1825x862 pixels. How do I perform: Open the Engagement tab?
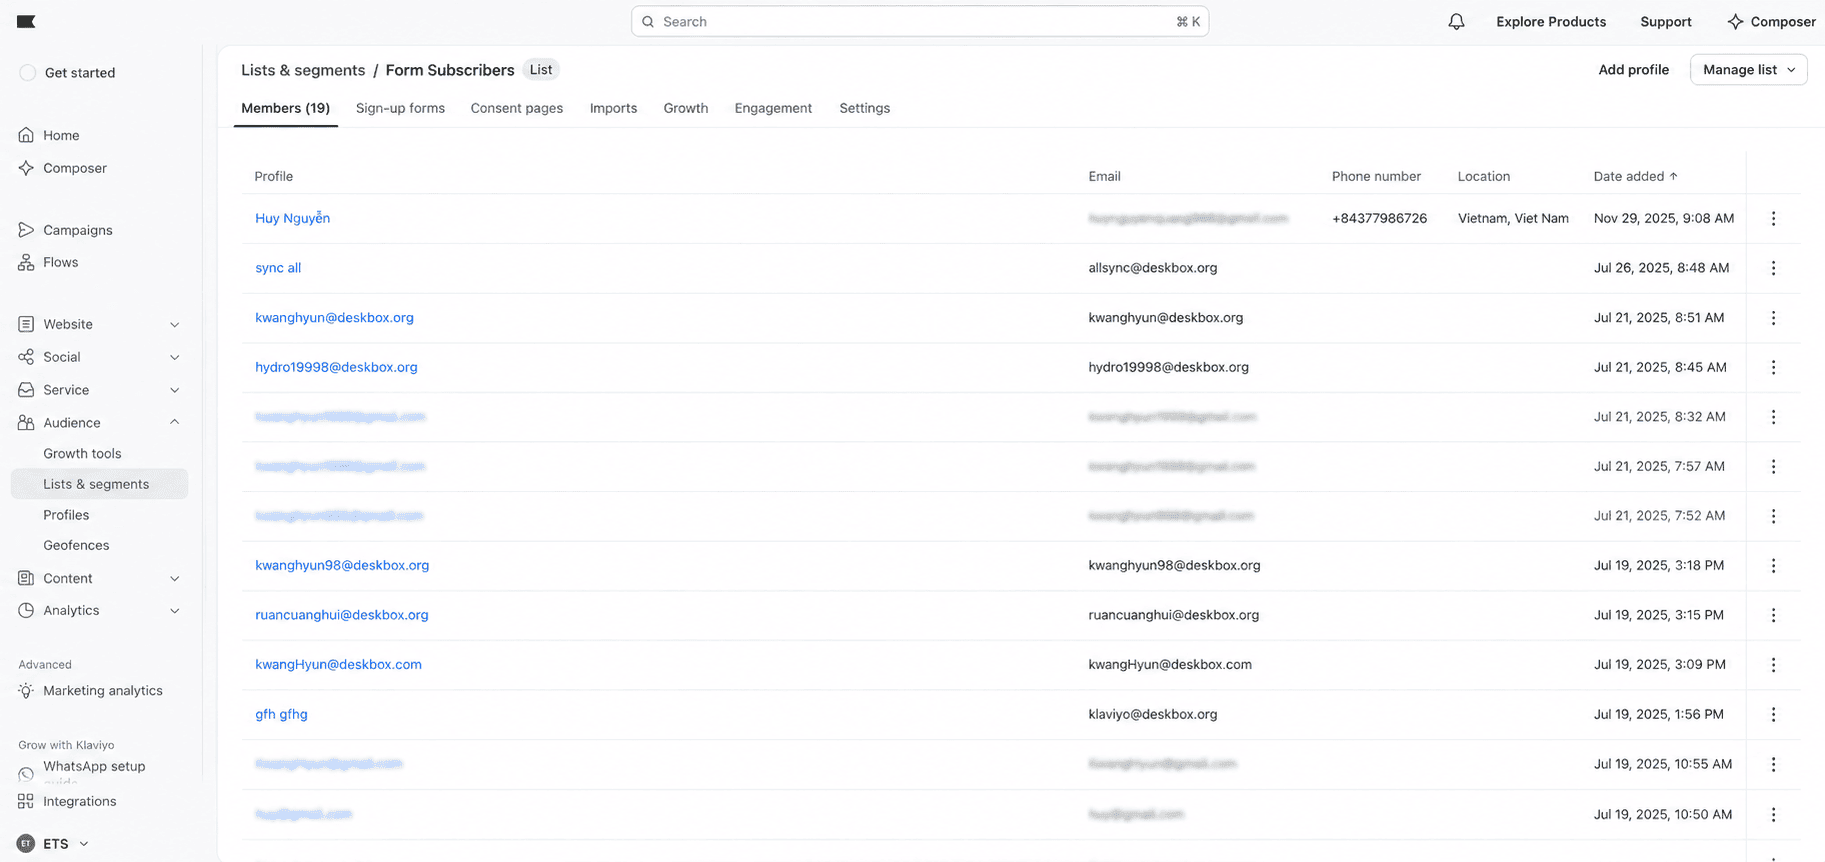tap(773, 108)
